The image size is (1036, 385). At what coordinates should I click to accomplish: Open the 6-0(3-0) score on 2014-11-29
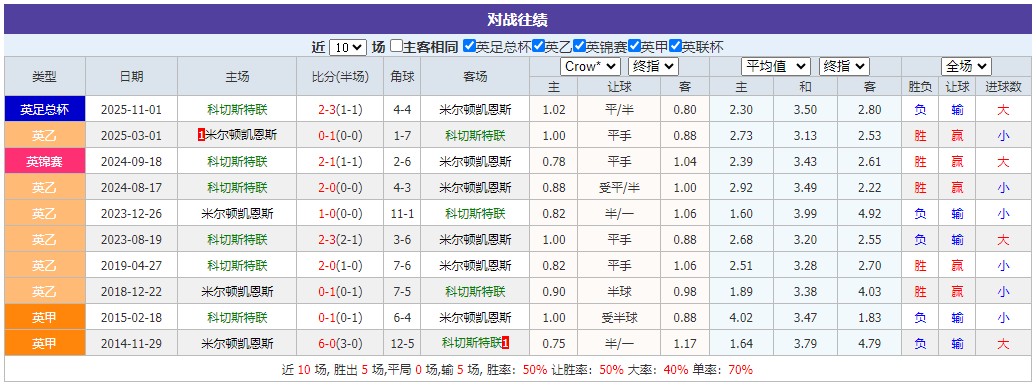click(x=340, y=343)
